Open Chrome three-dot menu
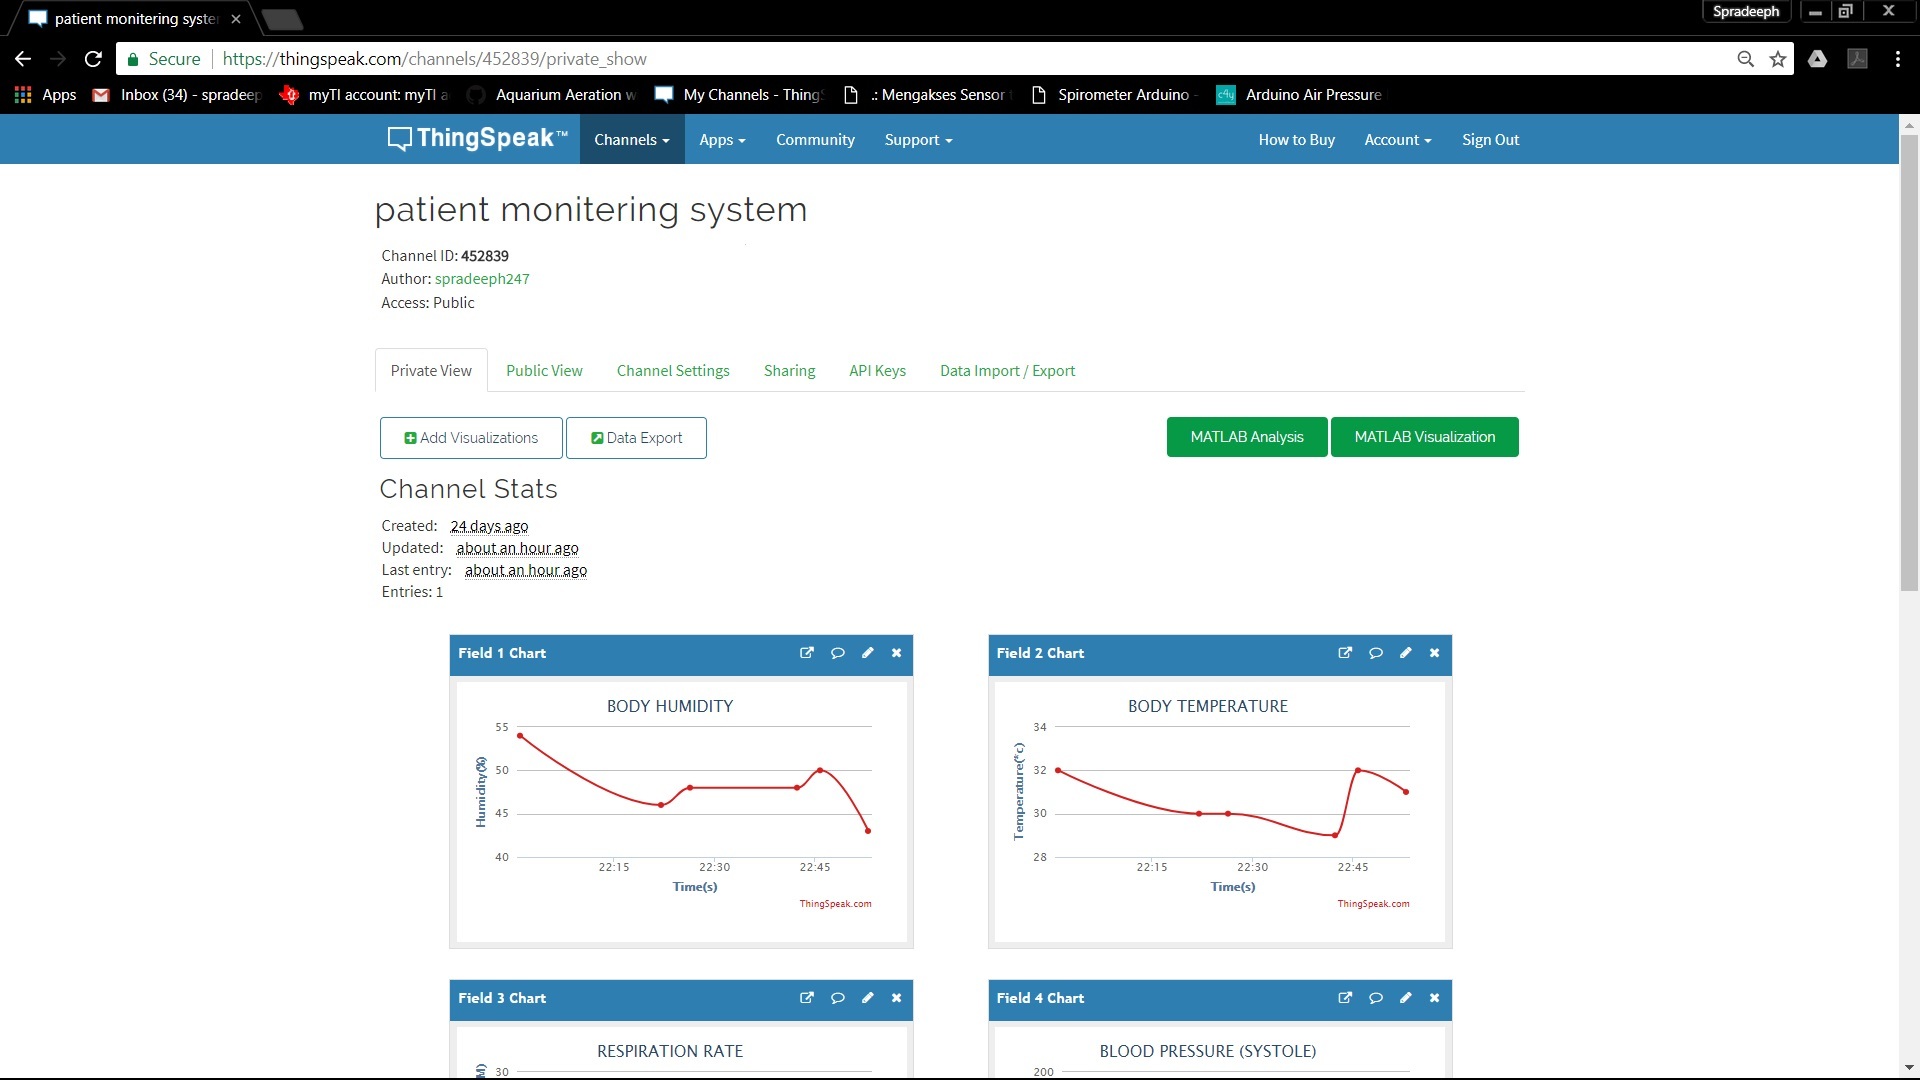1920x1080 pixels. pyautogui.click(x=1898, y=59)
